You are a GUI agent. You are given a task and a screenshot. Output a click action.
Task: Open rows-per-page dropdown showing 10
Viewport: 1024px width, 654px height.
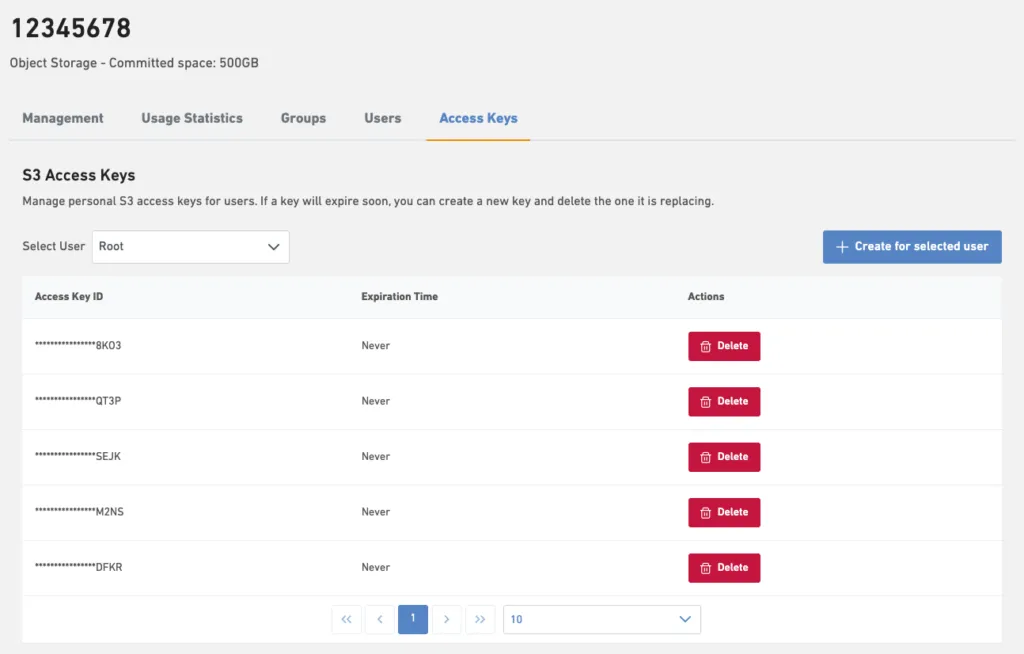coord(601,619)
